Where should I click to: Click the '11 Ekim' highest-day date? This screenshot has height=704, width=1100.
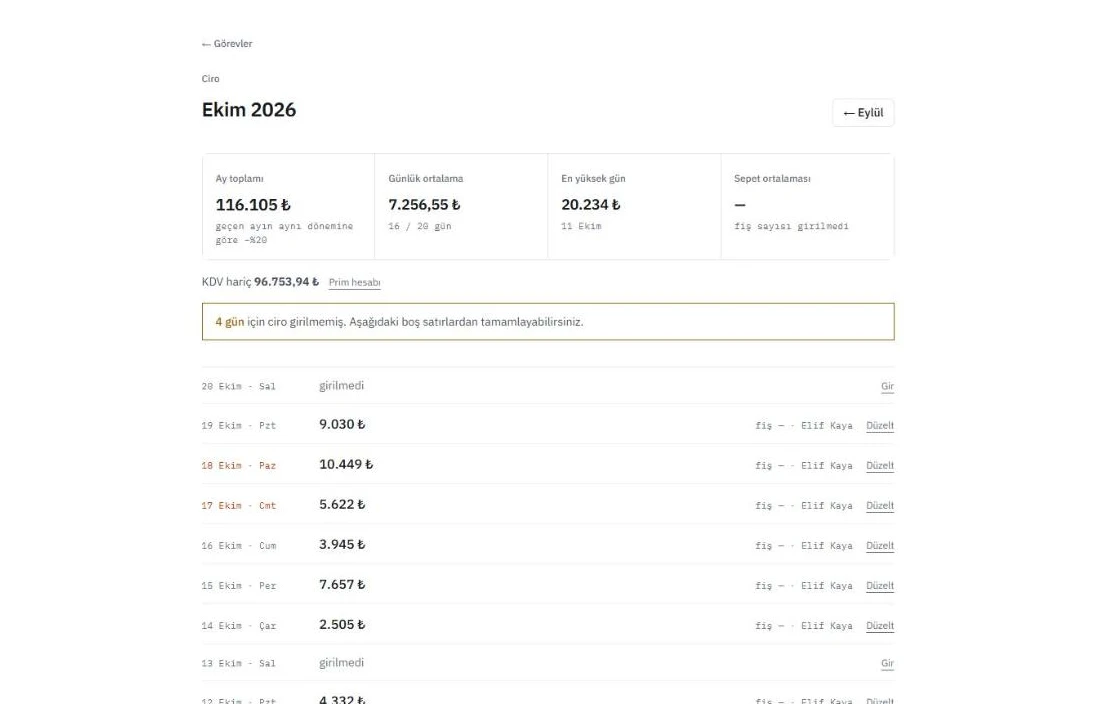582,226
